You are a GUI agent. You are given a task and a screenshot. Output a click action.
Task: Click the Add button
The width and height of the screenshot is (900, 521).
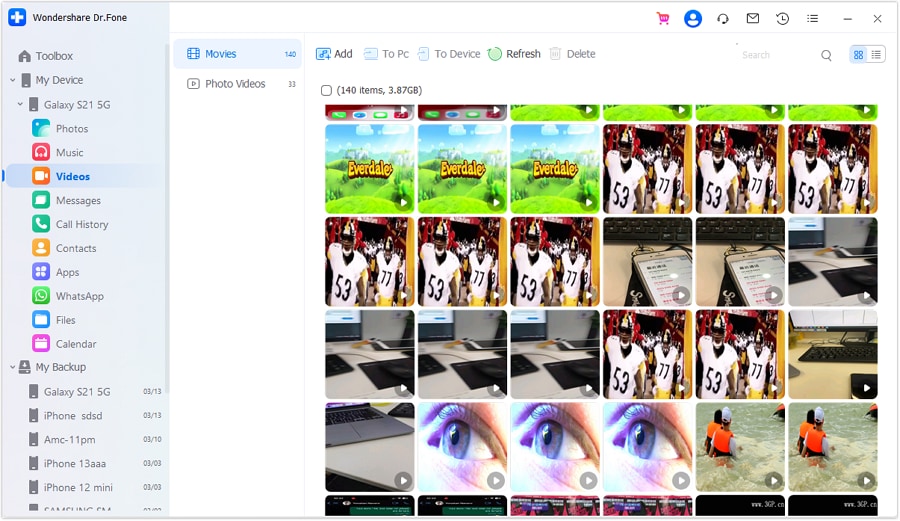(334, 54)
